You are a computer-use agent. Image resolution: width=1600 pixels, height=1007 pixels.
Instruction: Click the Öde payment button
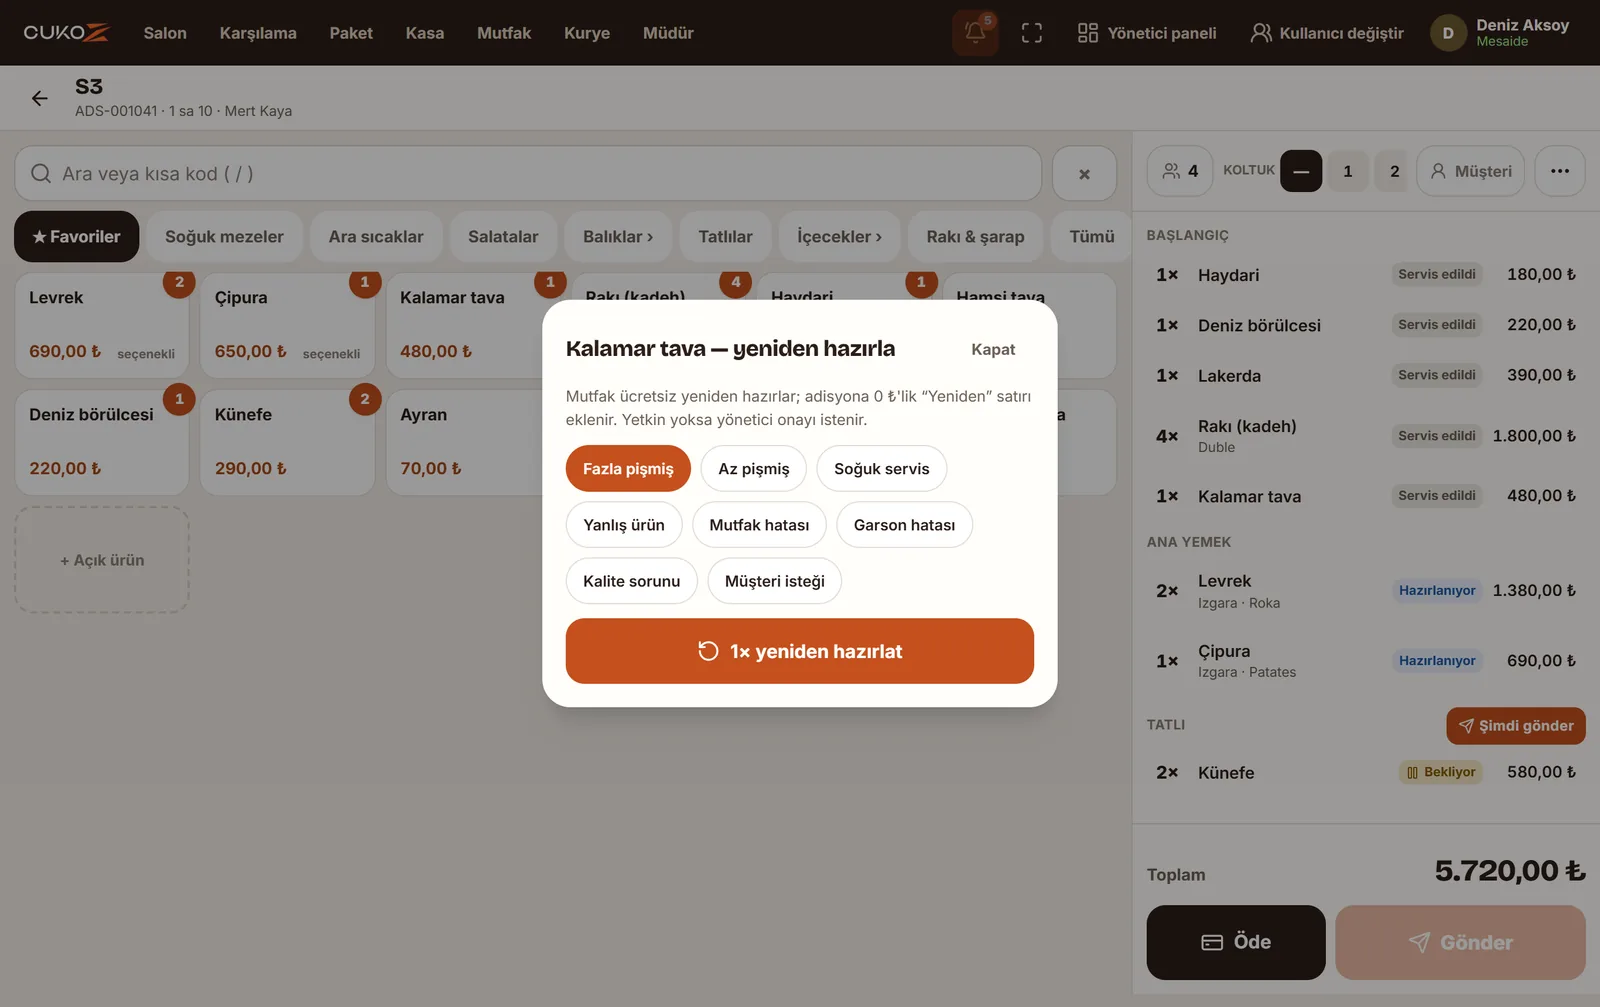(x=1236, y=942)
